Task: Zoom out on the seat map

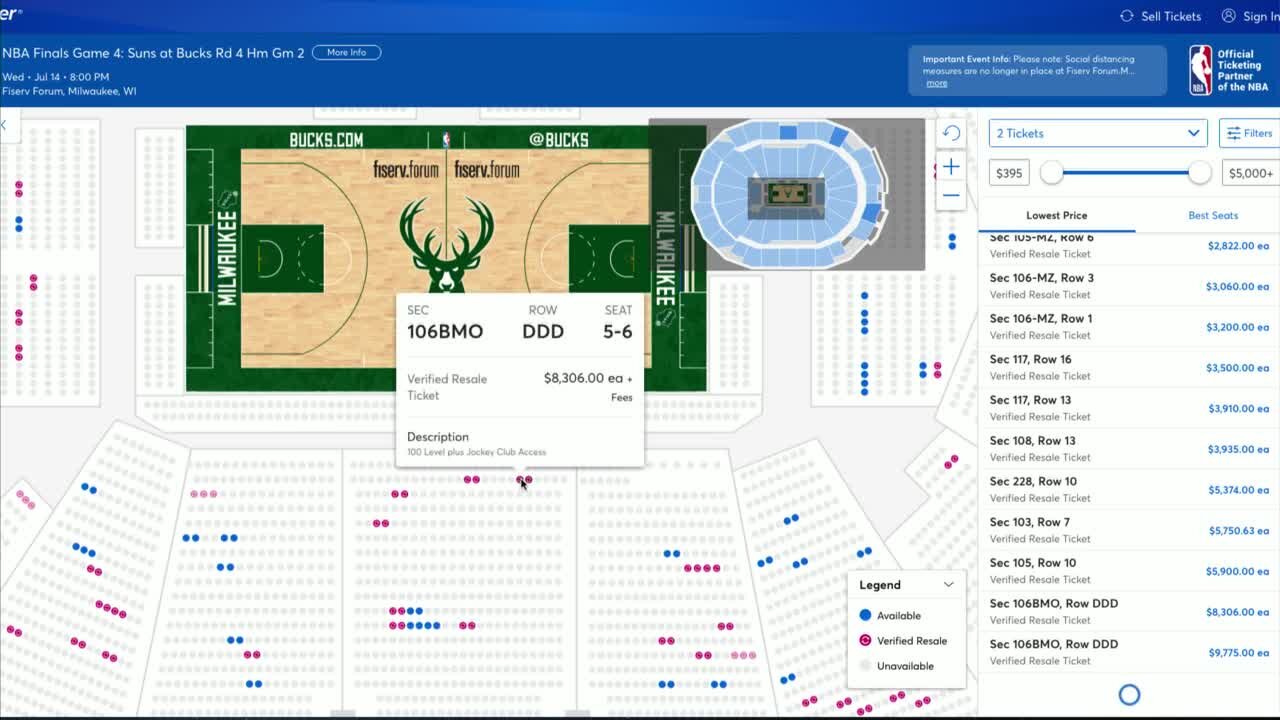Action: pos(951,196)
